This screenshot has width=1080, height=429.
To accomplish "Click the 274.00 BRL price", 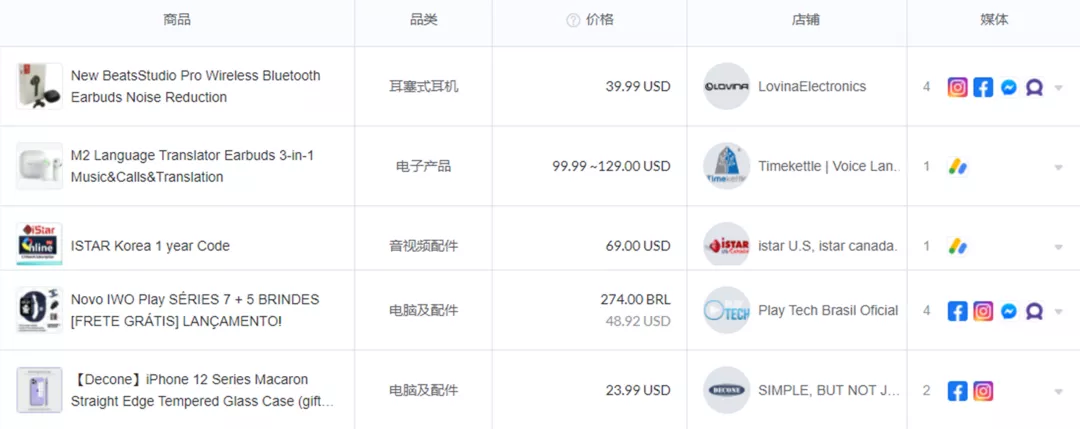I will coord(636,300).
